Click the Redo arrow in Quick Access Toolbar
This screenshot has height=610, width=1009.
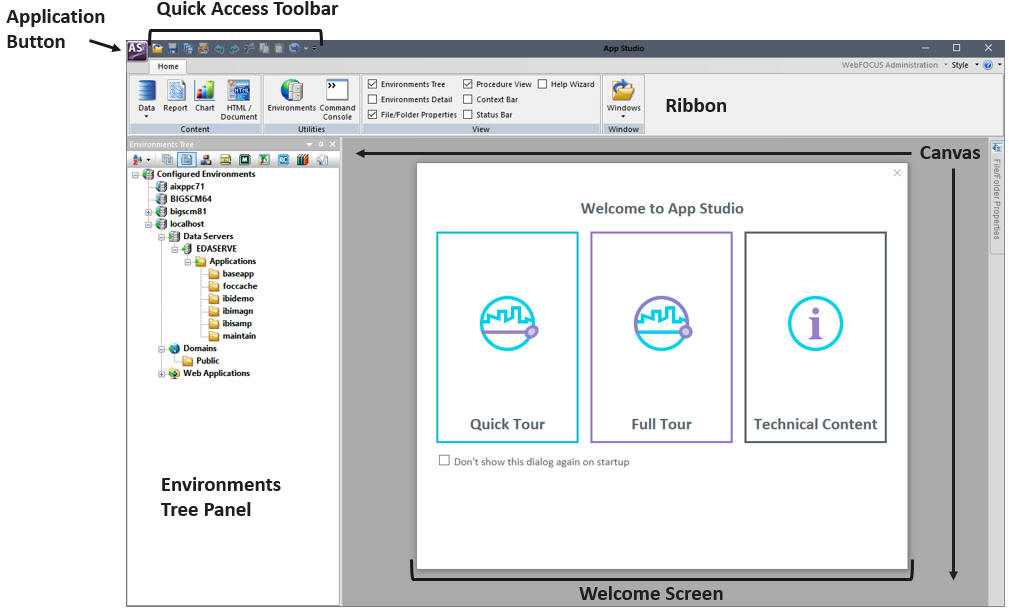click(x=234, y=49)
